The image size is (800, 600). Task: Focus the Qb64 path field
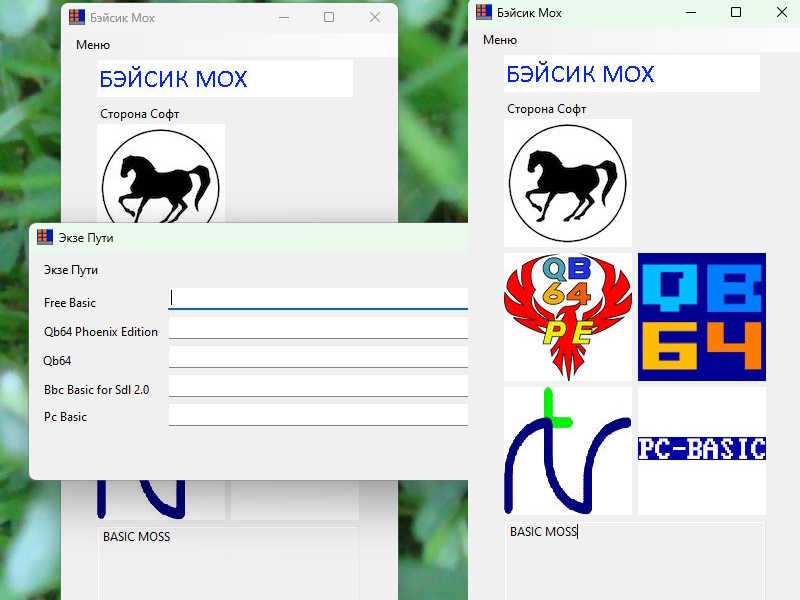[x=318, y=357]
